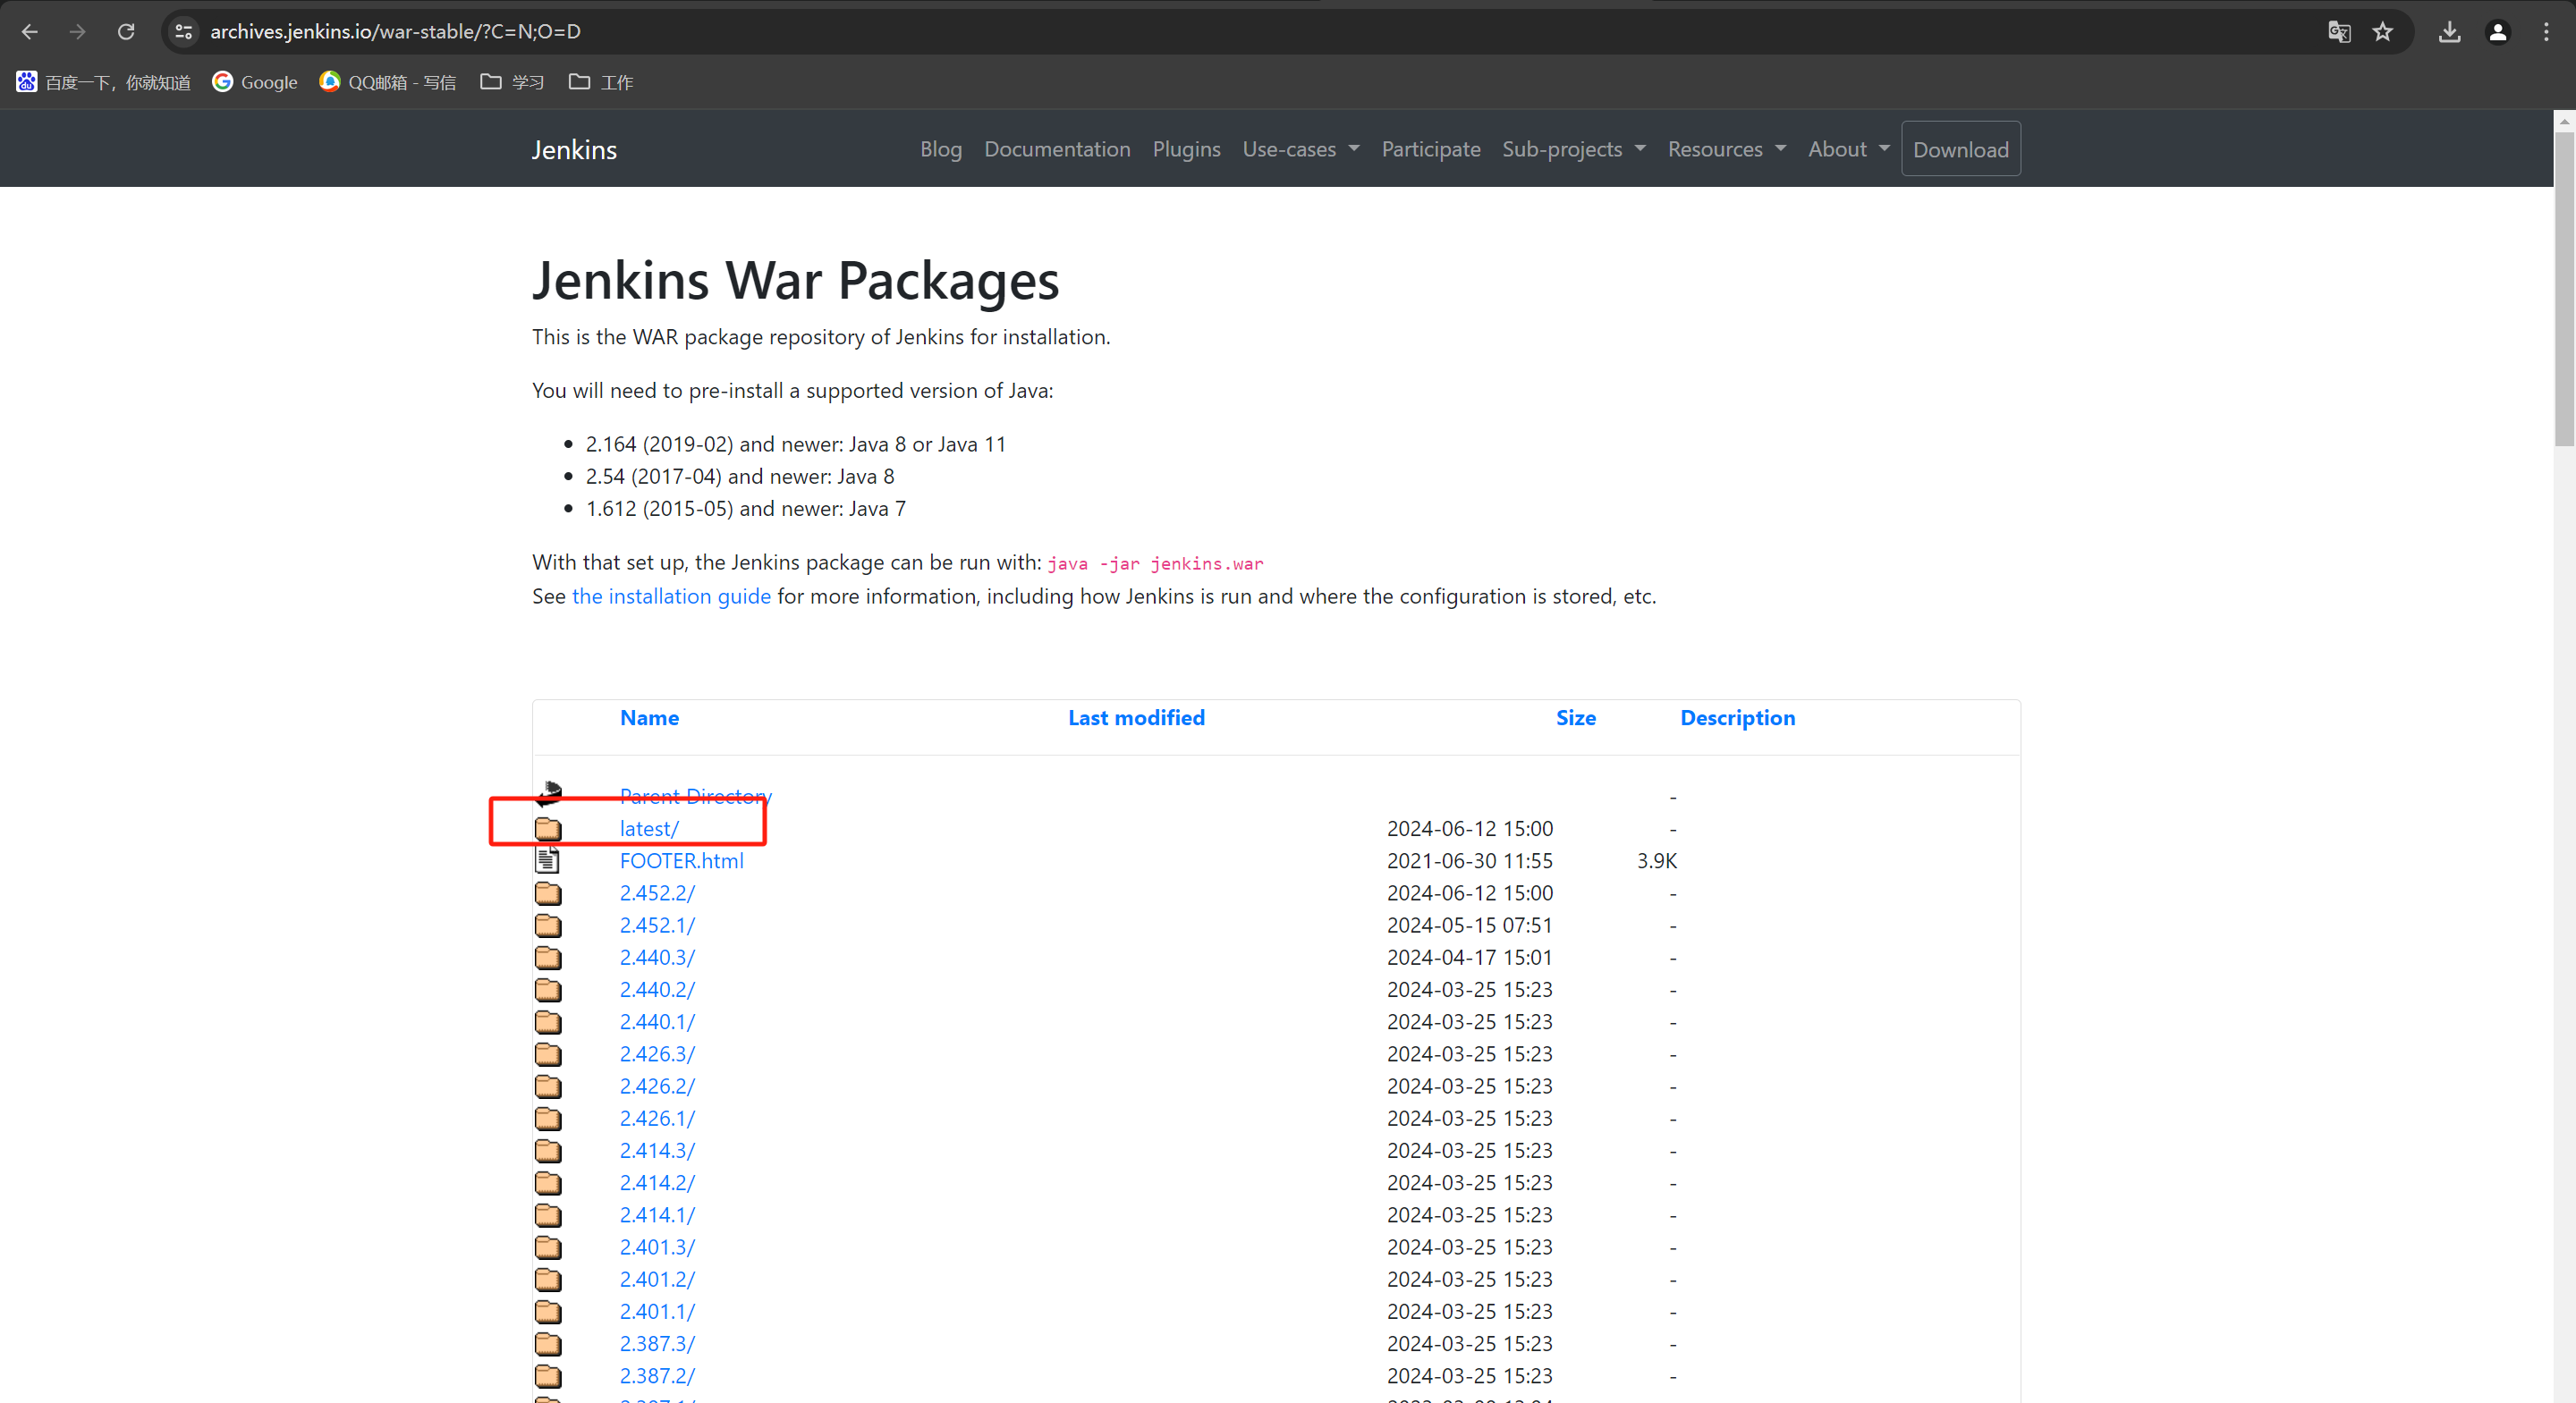Click the Download button
The height and width of the screenshot is (1403, 2576).
click(x=1960, y=149)
